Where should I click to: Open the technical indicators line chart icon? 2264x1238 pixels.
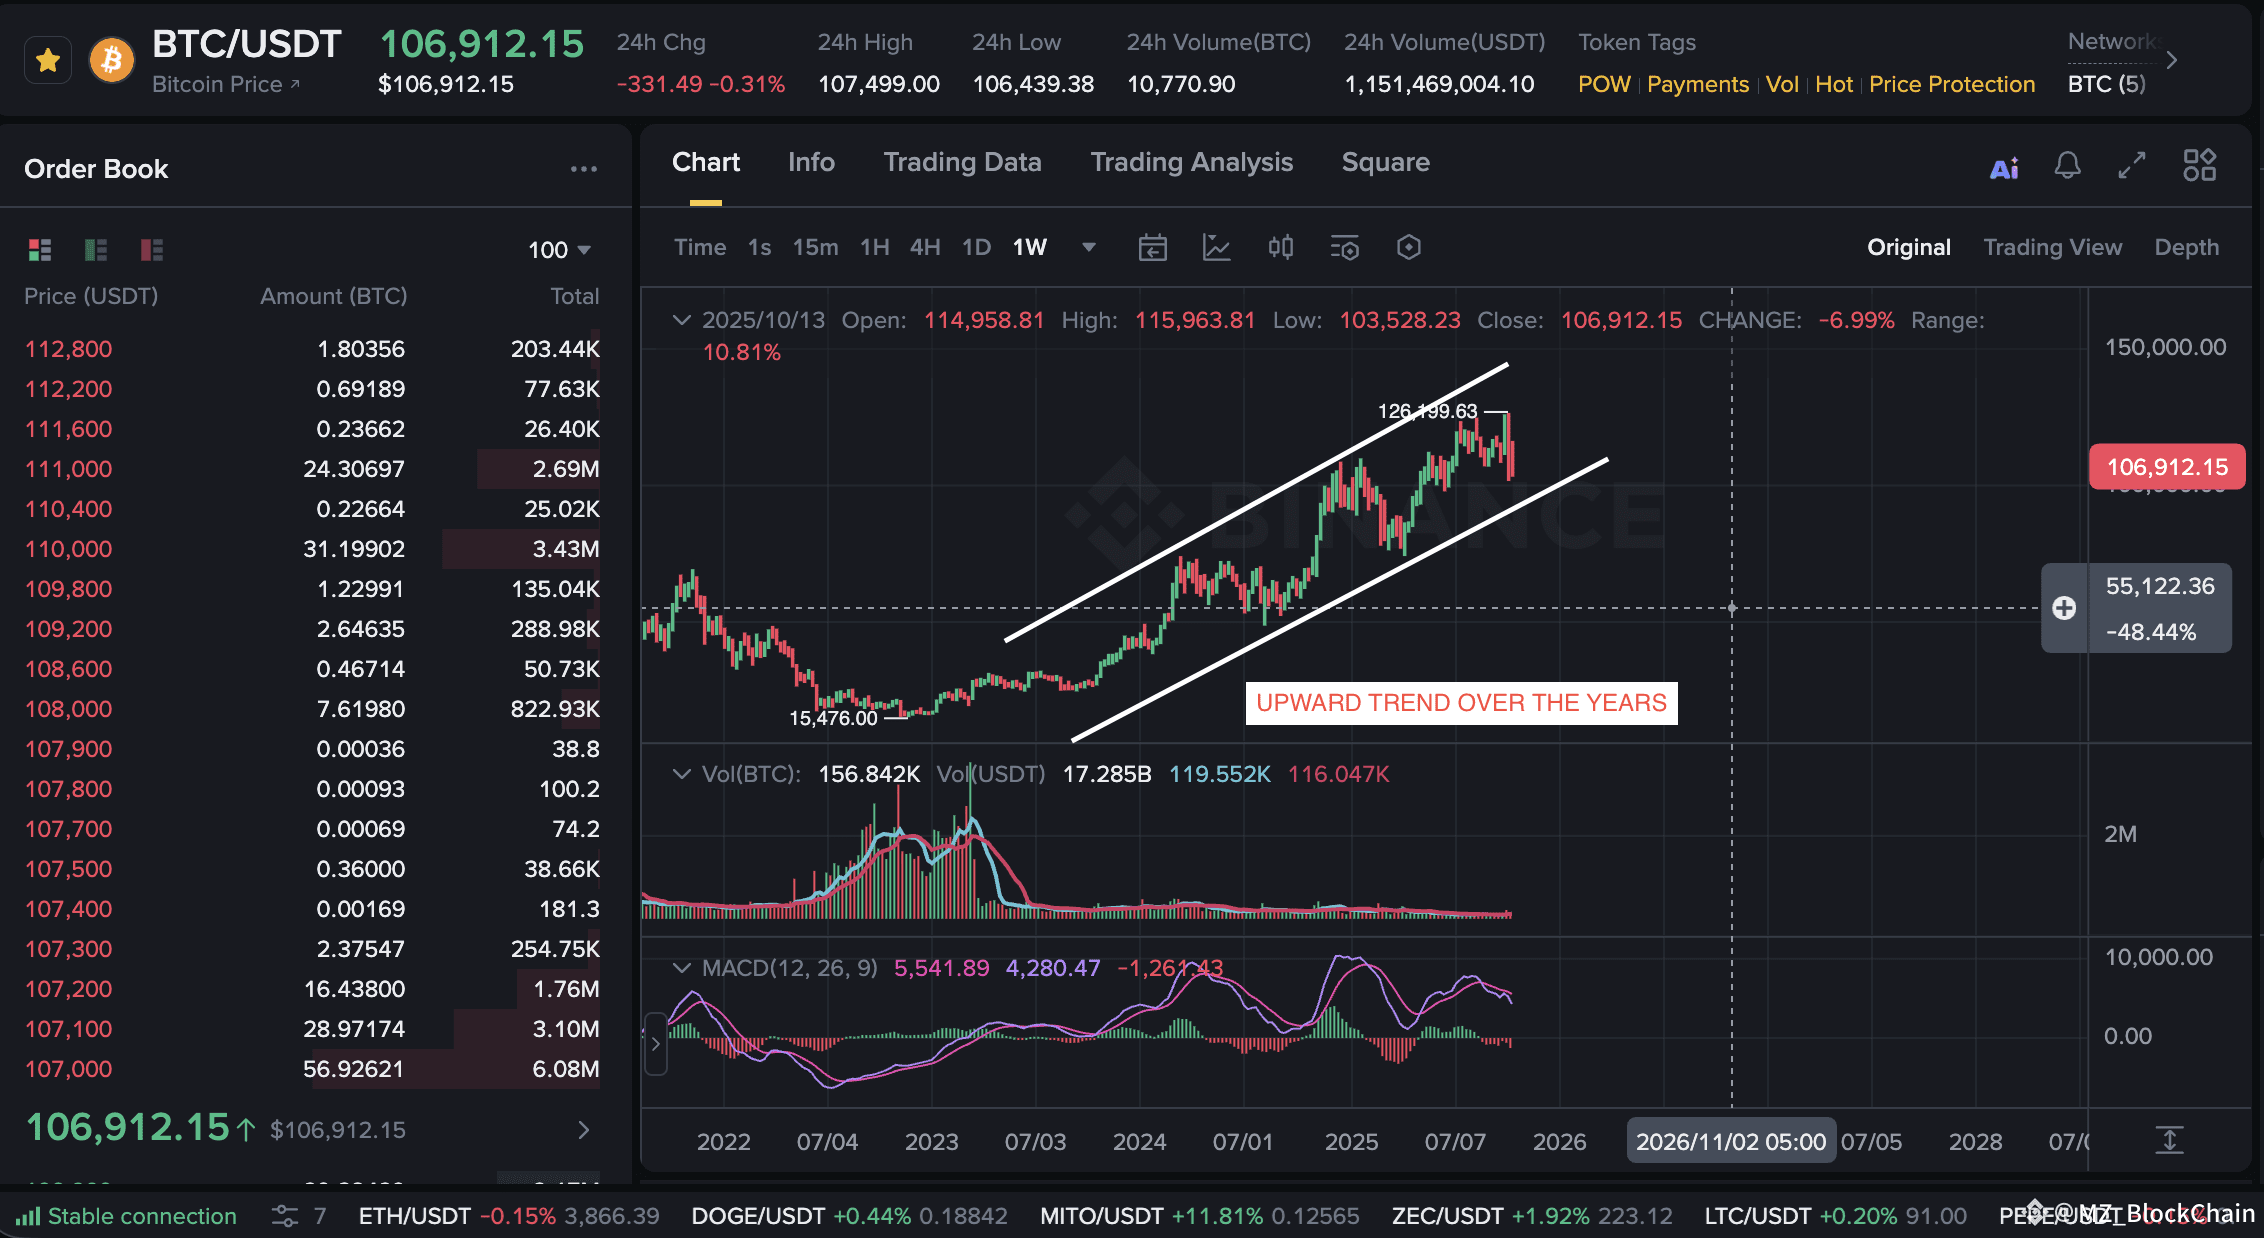(x=1216, y=247)
